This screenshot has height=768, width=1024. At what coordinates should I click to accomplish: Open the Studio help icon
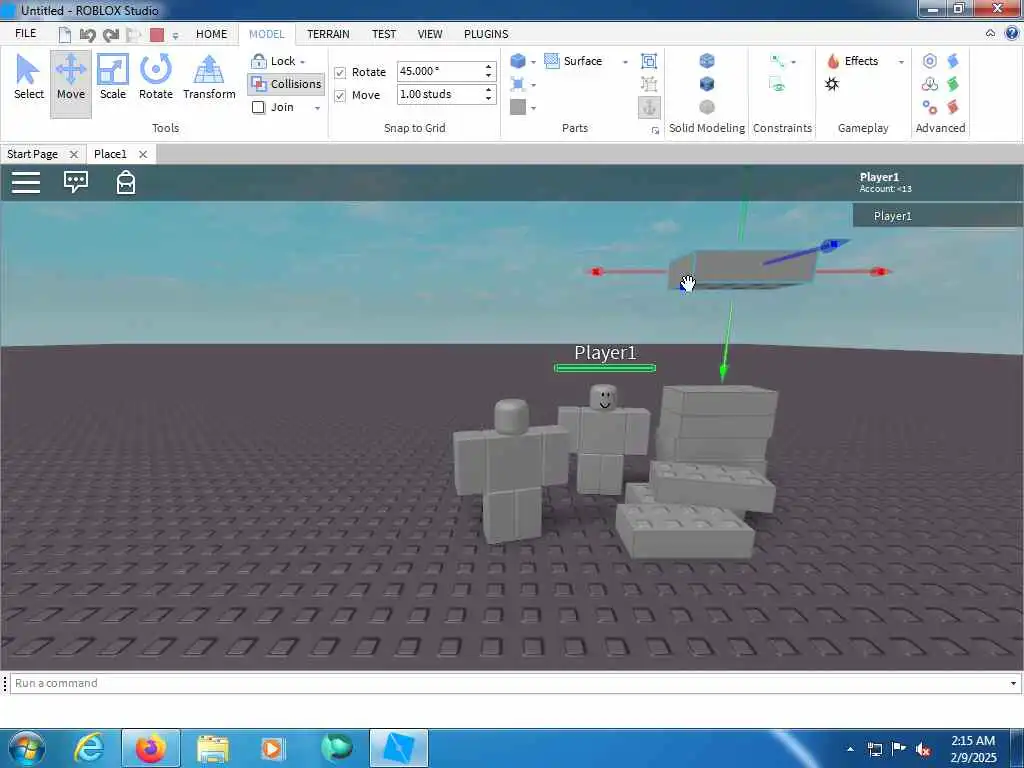[x=1012, y=33]
